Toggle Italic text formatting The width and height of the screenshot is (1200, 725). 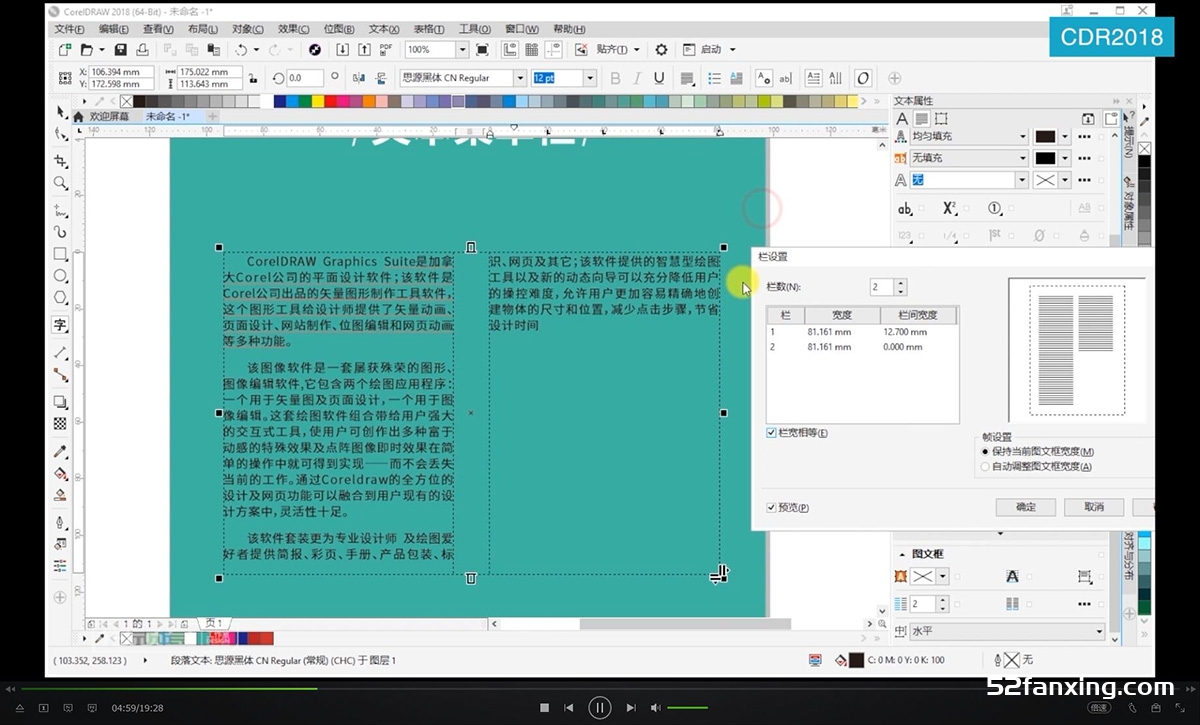[637, 78]
